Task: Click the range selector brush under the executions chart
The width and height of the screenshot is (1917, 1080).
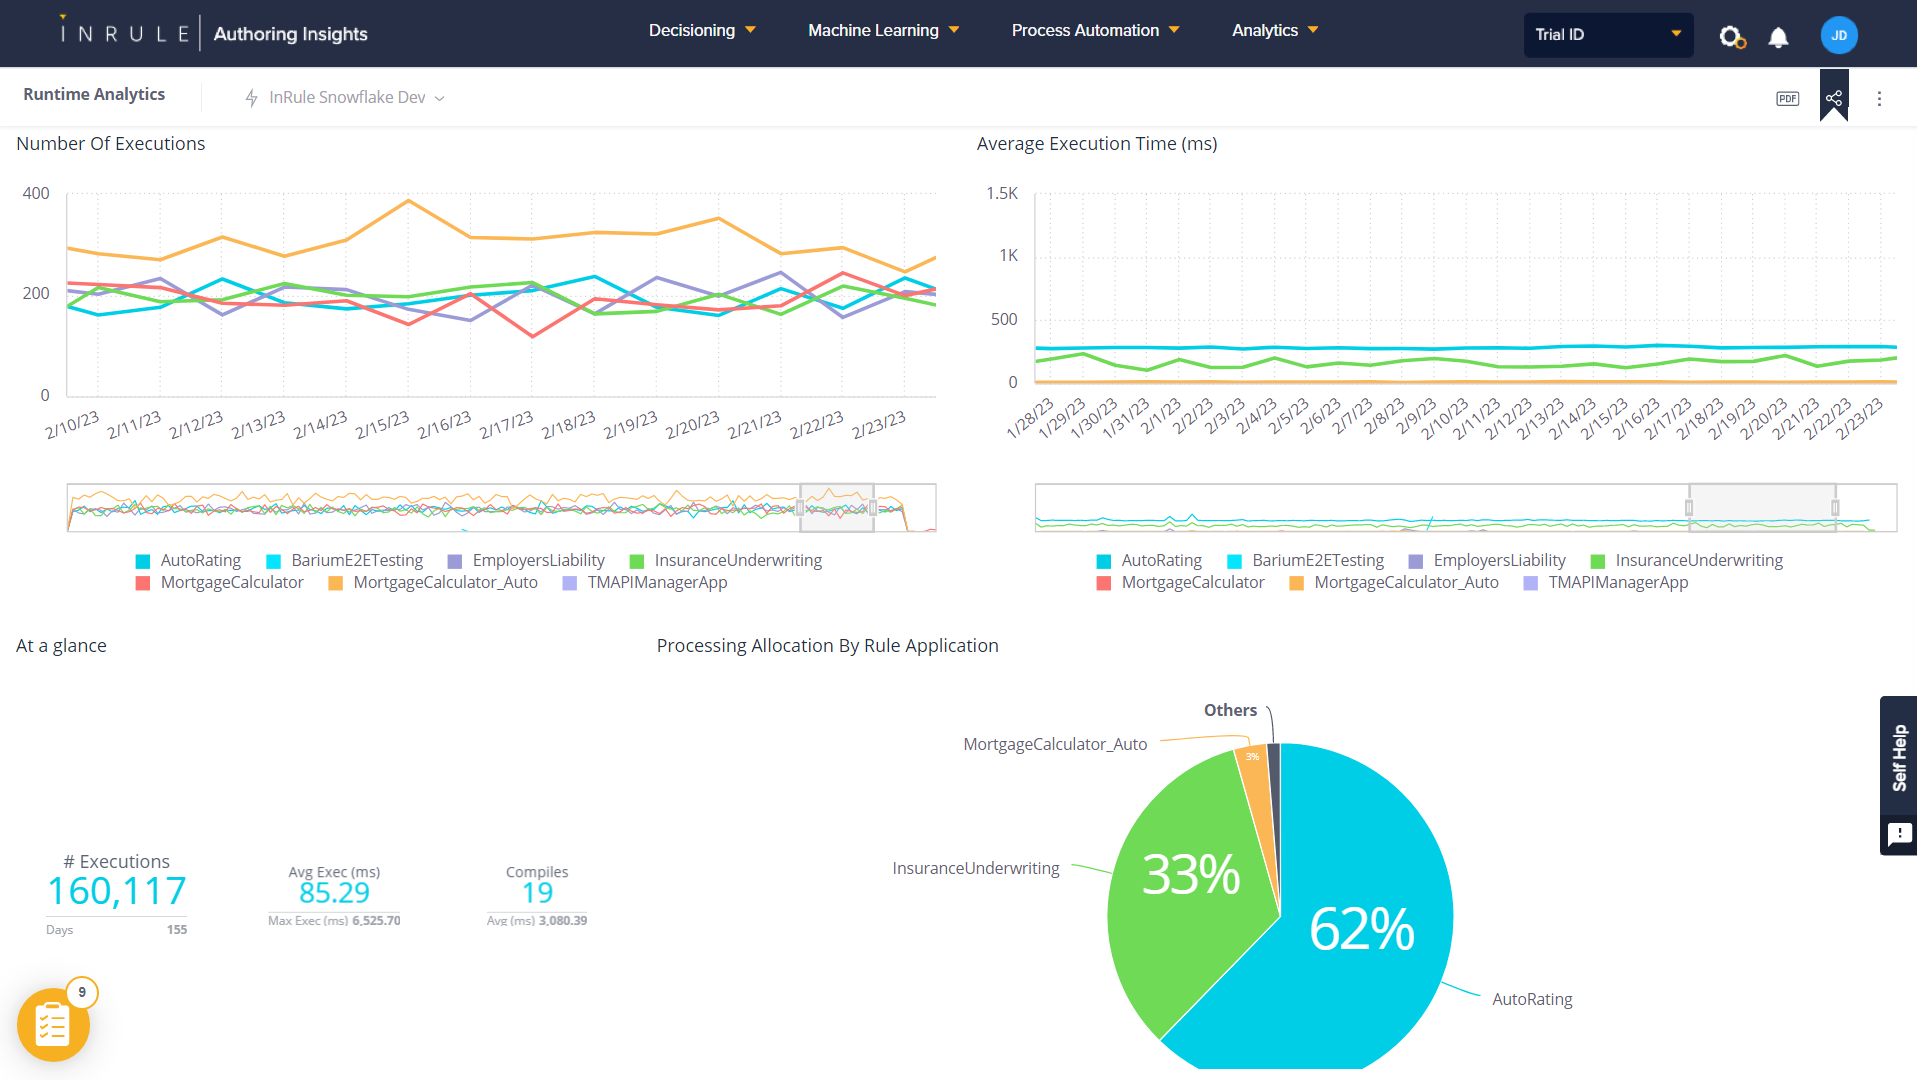Action: (x=837, y=507)
